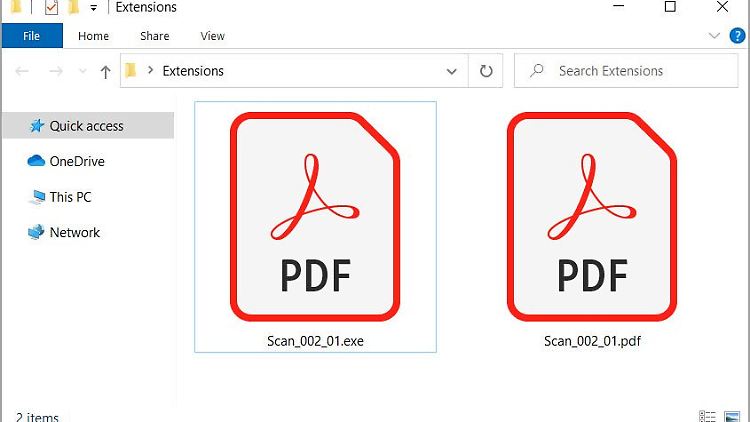Click the New folder title bar icon
The width and height of the screenshot is (750, 422).
73,7
